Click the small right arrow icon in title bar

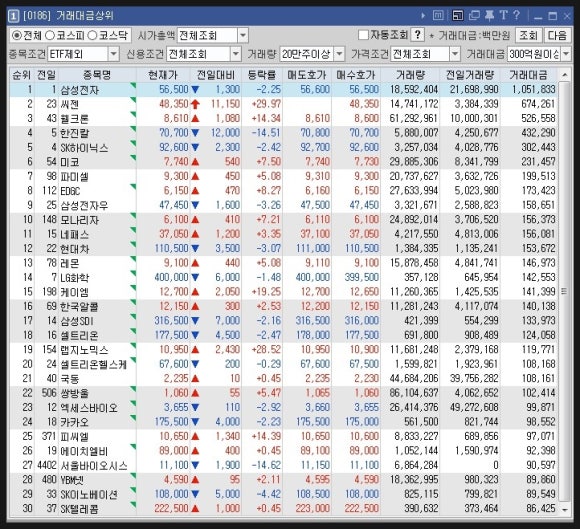tap(423, 16)
